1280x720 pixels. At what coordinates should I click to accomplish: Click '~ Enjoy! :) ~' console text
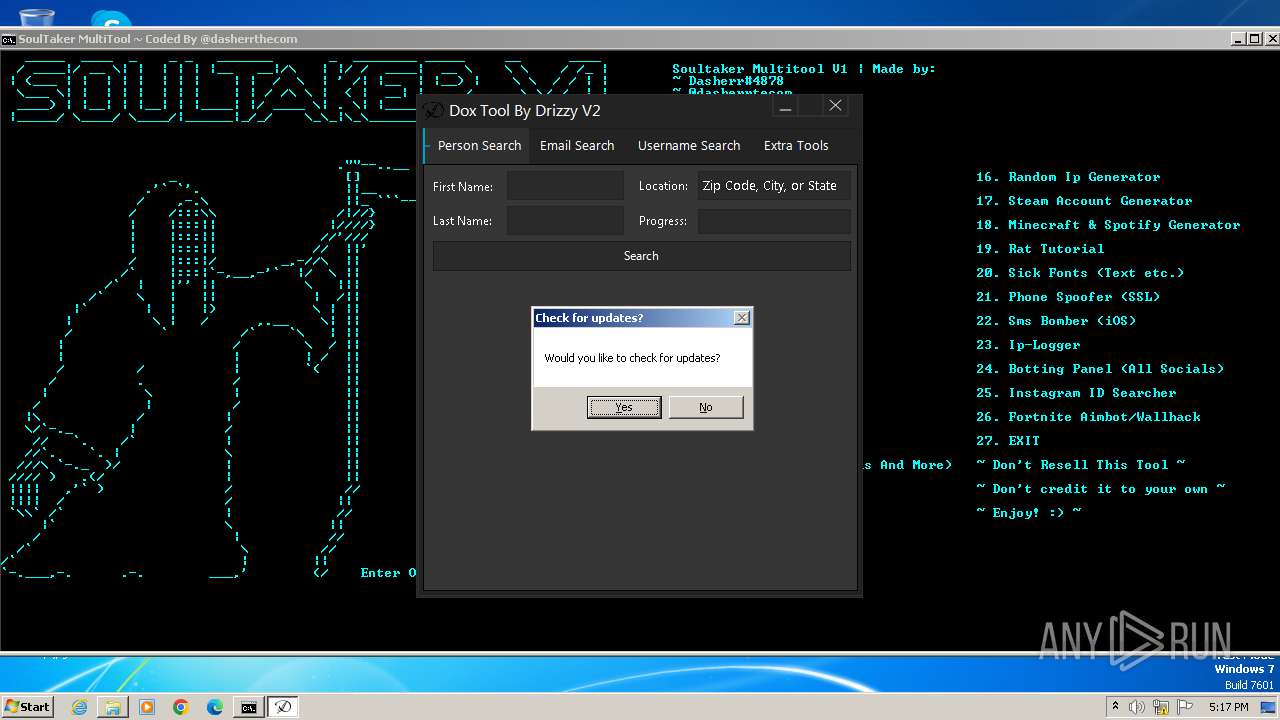point(1028,512)
